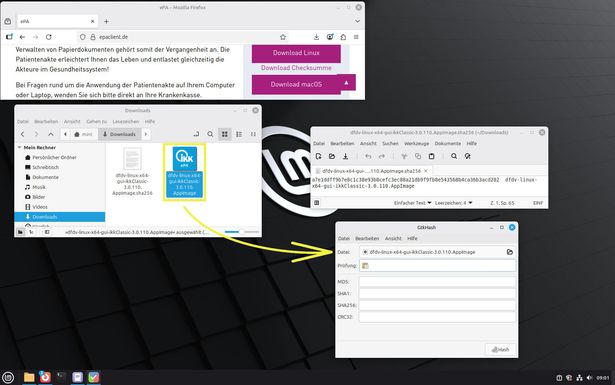
Task: Hide the file manager sidebar
Action: point(47,232)
